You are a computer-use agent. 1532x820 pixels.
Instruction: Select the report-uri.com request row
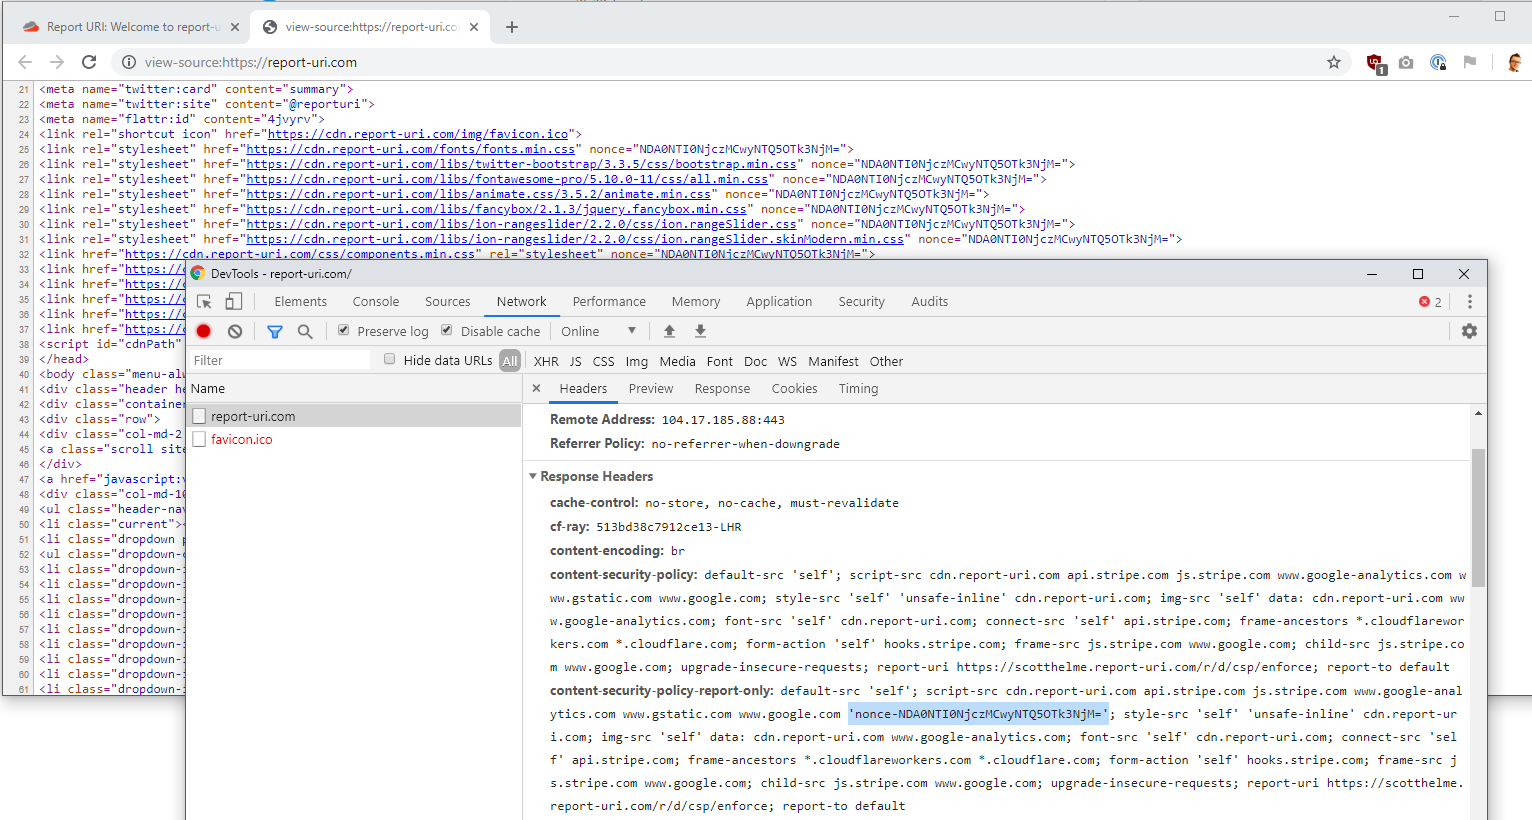click(x=354, y=416)
